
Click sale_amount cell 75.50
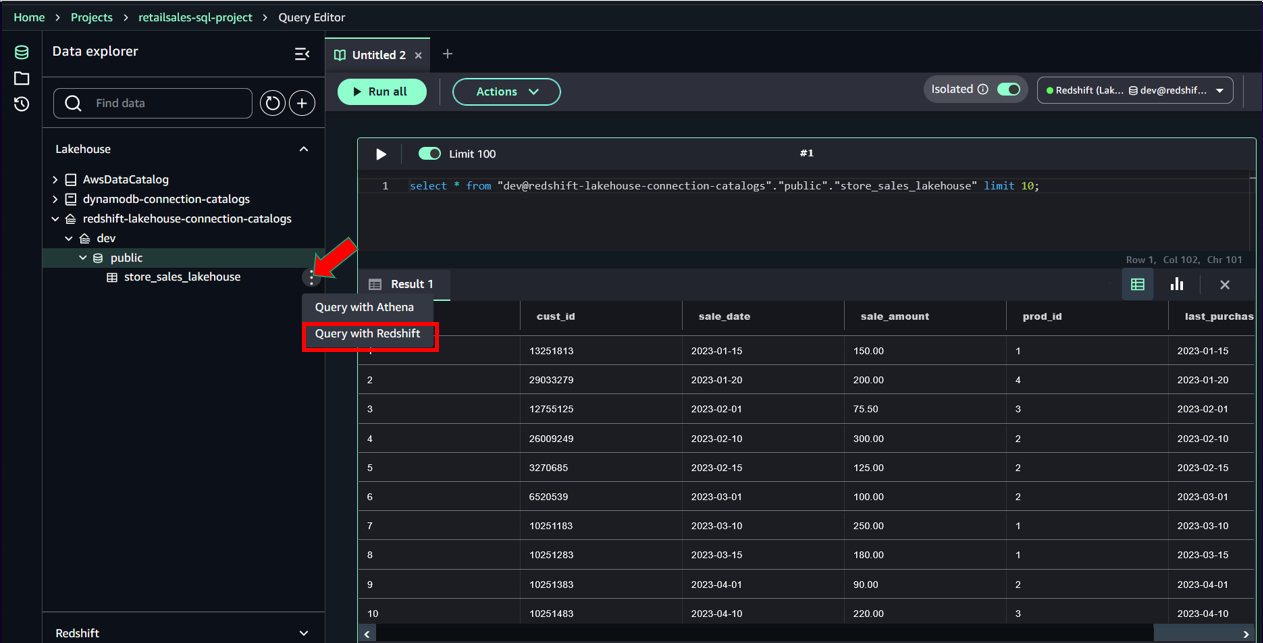[x=925, y=409]
